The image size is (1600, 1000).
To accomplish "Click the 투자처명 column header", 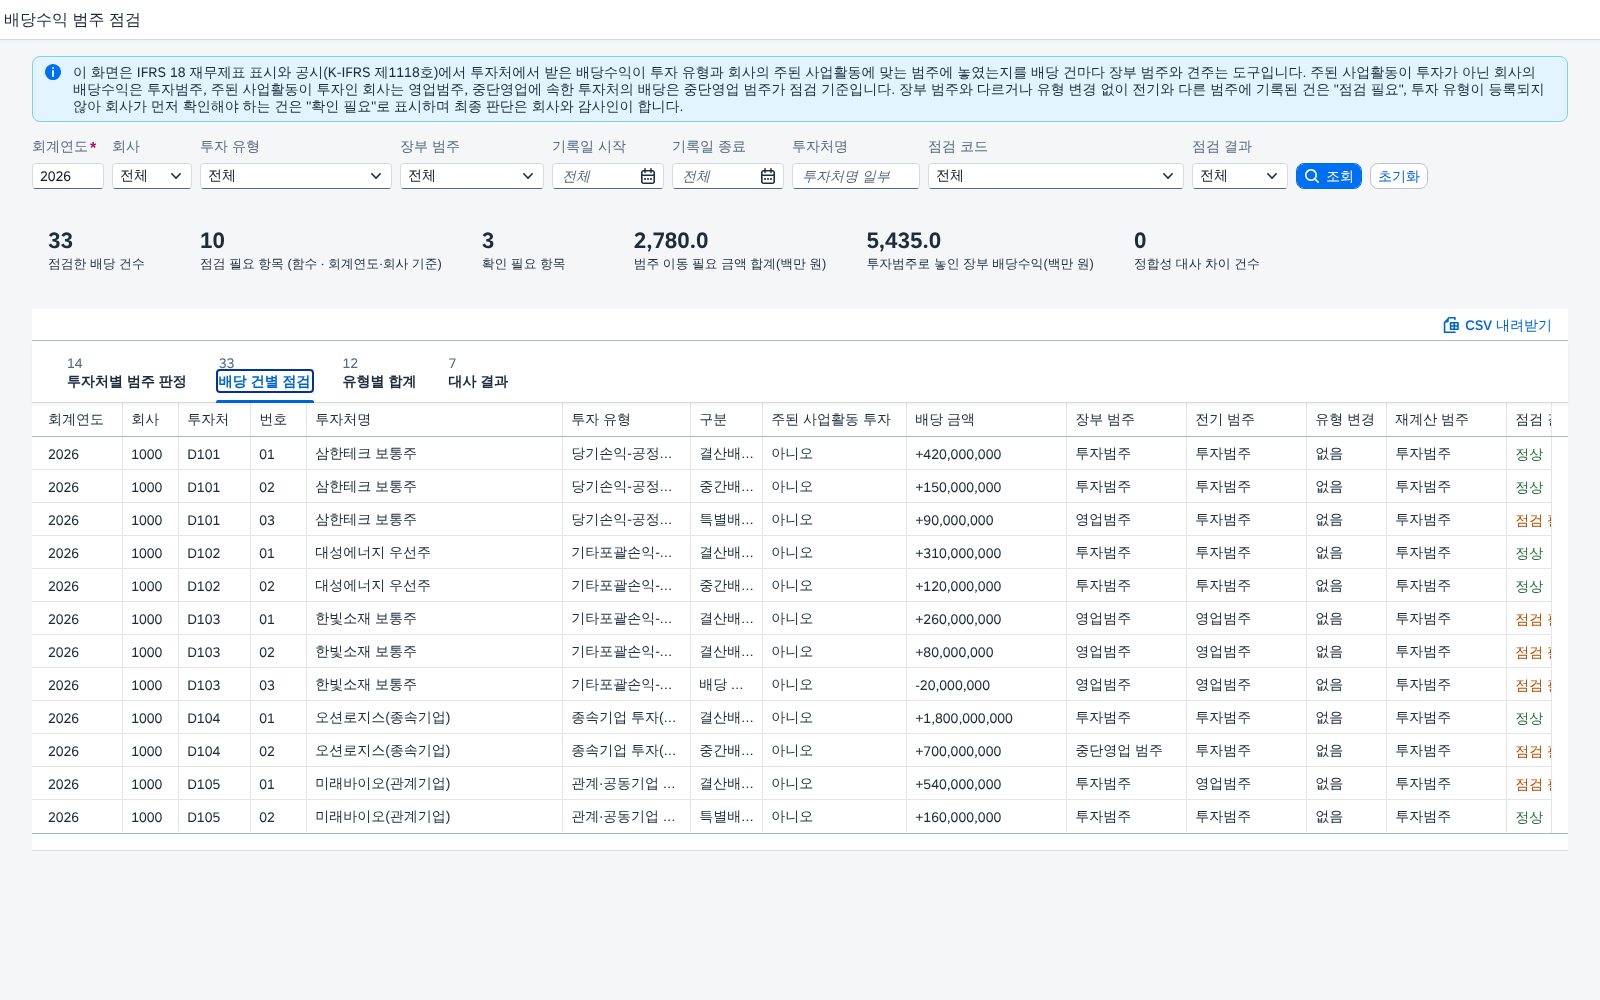I will [x=434, y=420].
